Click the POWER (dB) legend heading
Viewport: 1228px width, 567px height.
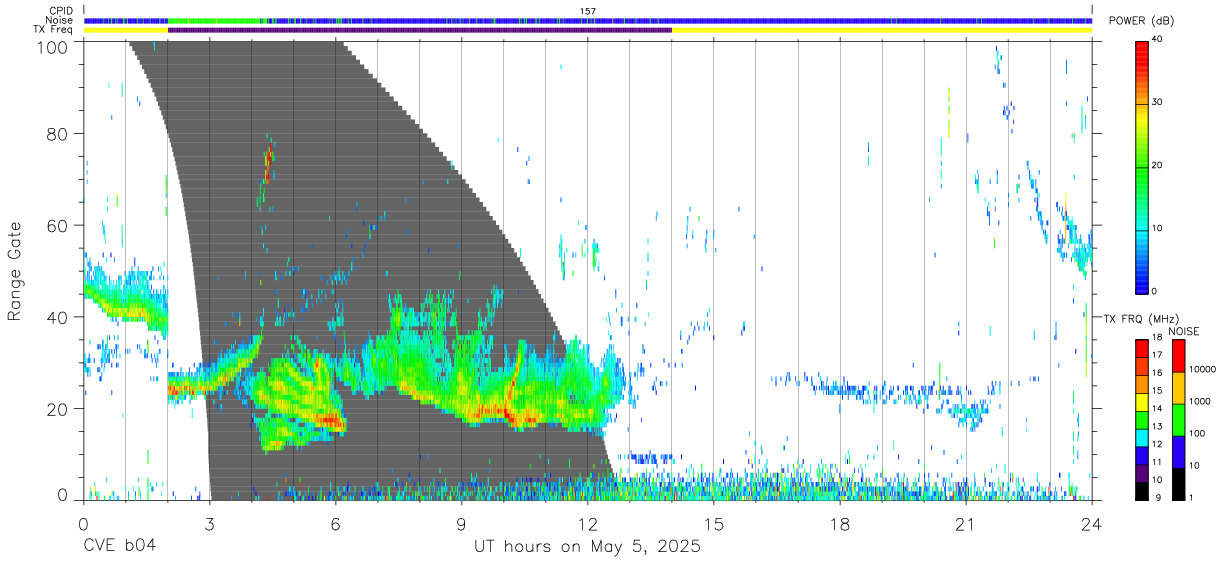pyautogui.click(x=1142, y=21)
